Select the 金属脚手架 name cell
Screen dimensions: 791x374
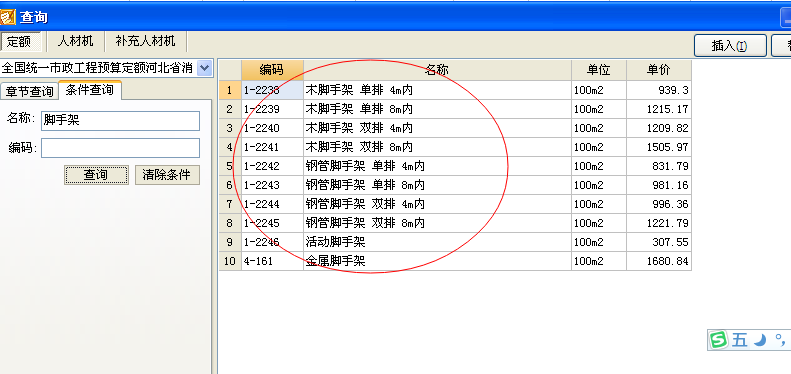click(437, 261)
